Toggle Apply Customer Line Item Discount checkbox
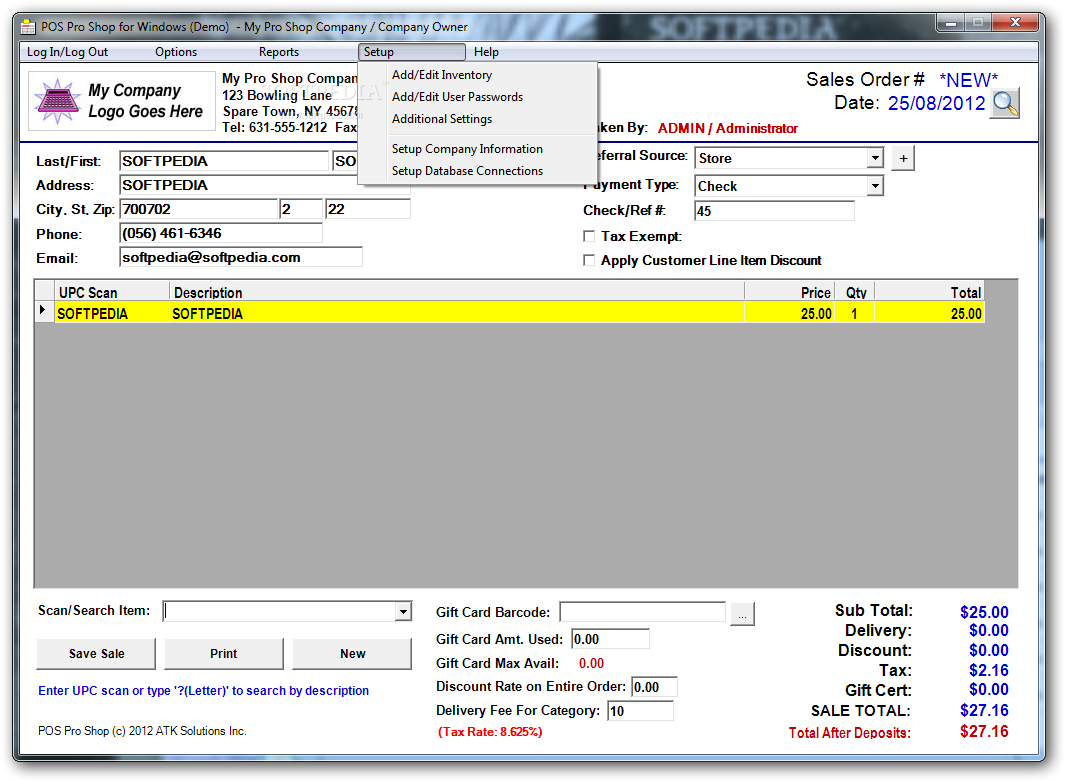This screenshot has width=1066, height=782. (589, 260)
